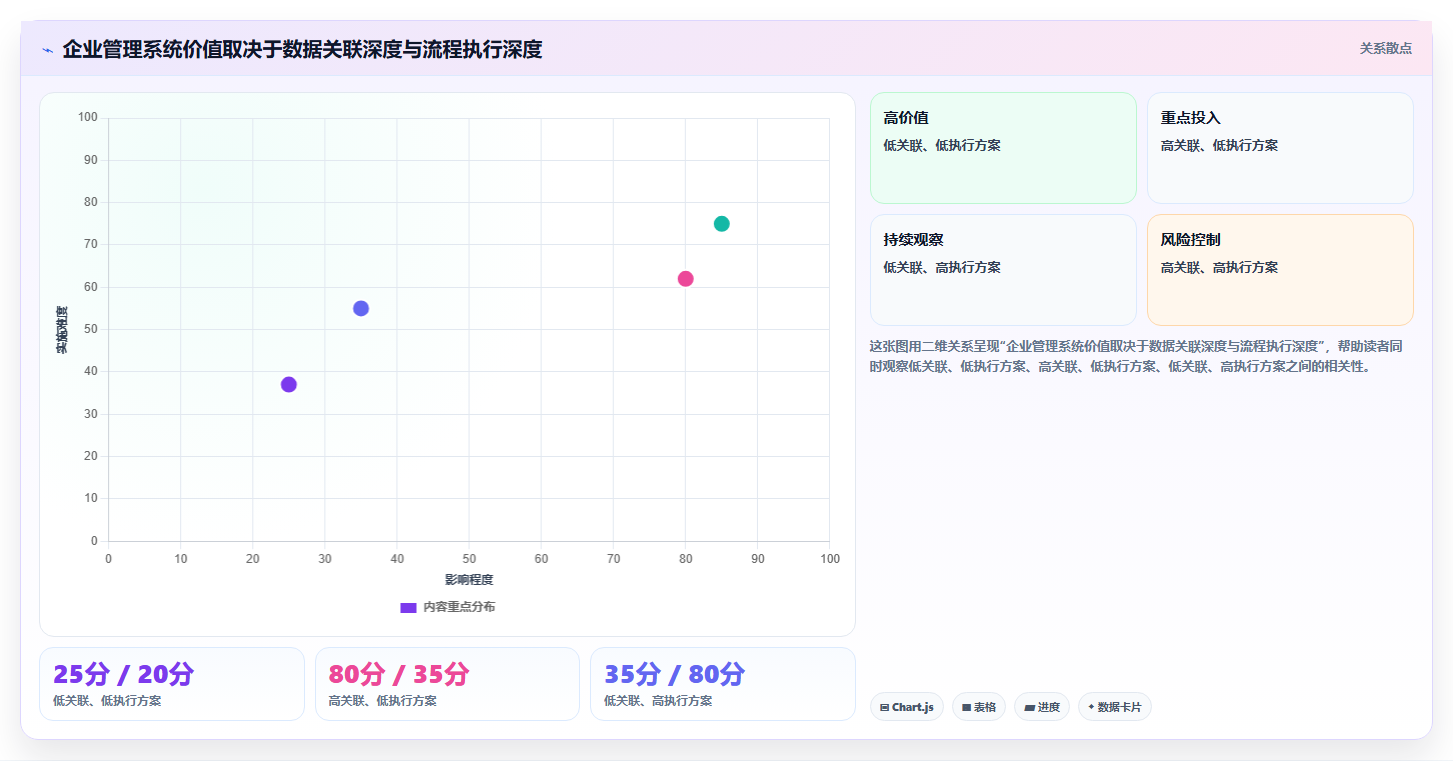Click the 进度 chip's icon
The image size is (1453, 761).
tap(1029, 707)
